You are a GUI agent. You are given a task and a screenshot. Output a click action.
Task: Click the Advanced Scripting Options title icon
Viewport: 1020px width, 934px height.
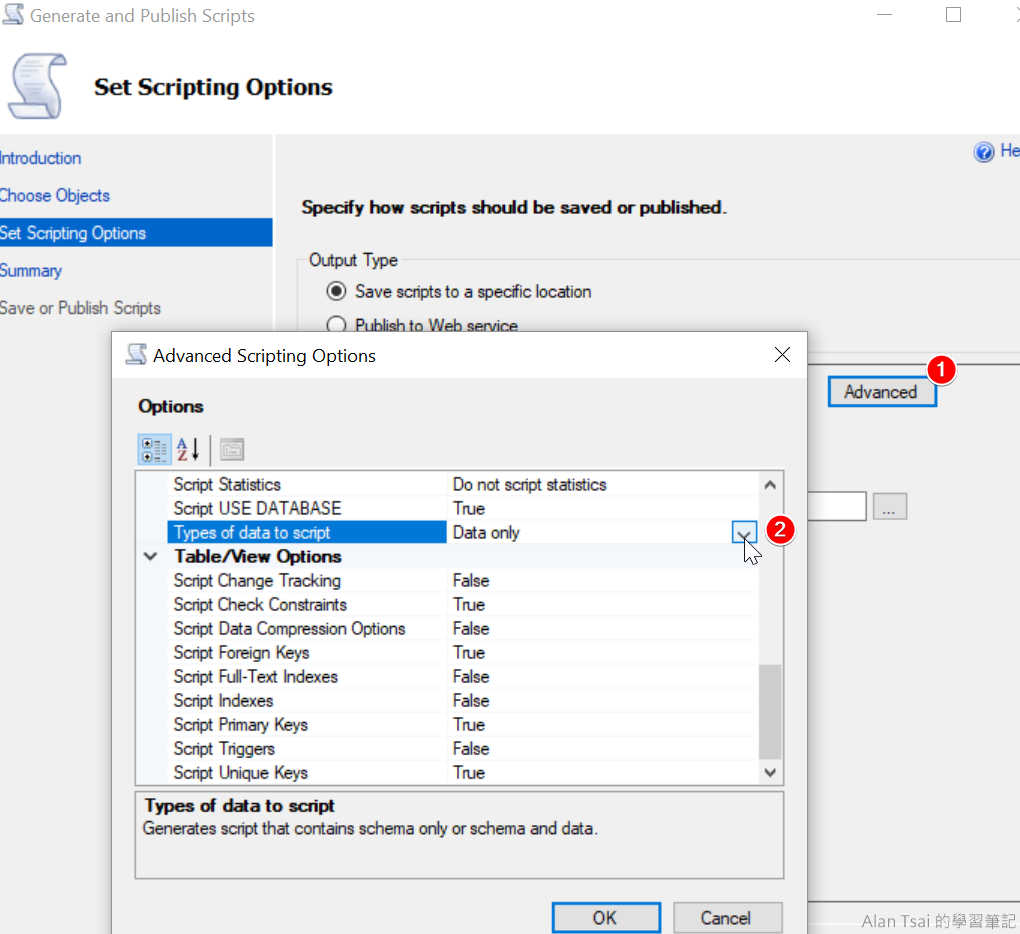tap(136, 355)
